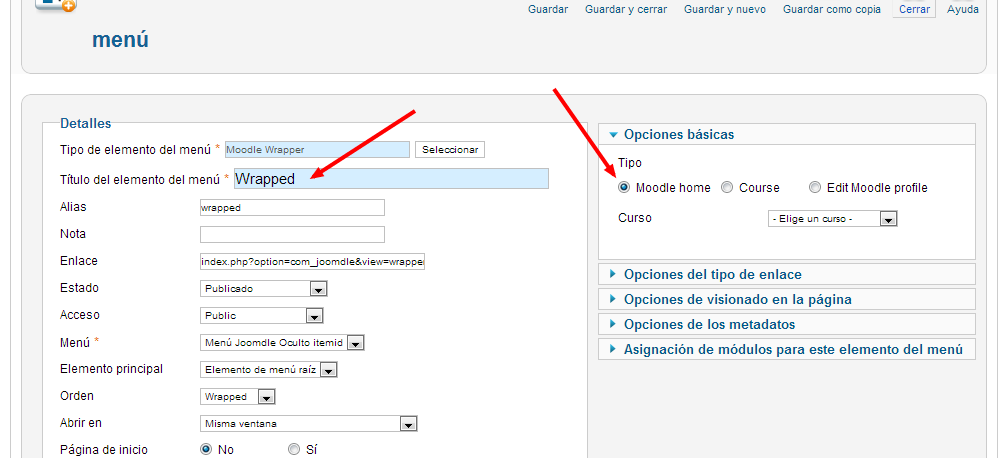Click the Nota input field
Viewport: 1007px width, 458px height.
pyautogui.click(x=292, y=235)
